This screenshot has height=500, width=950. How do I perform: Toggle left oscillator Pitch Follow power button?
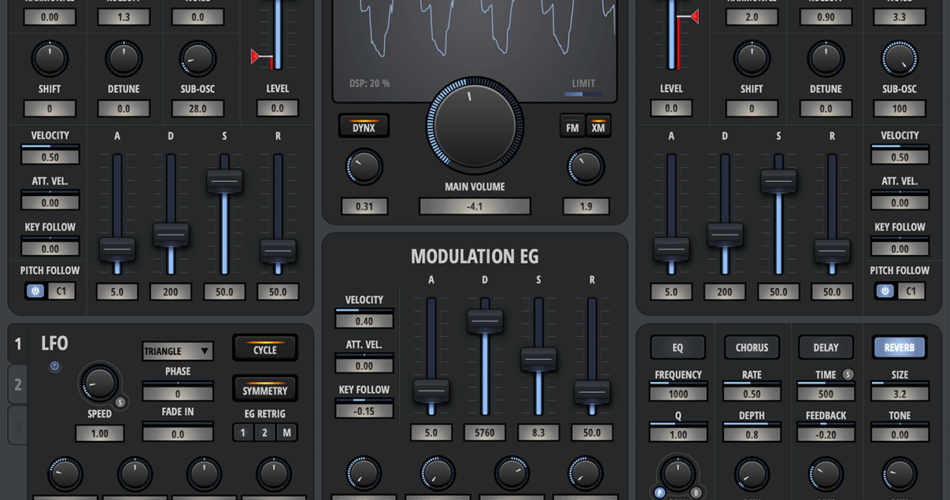[x=36, y=292]
